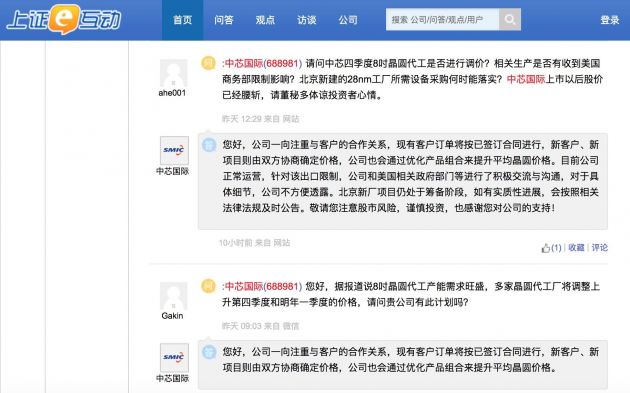
Task: Open 中芯国际 name under second SMIC logo
Action: tap(172, 378)
